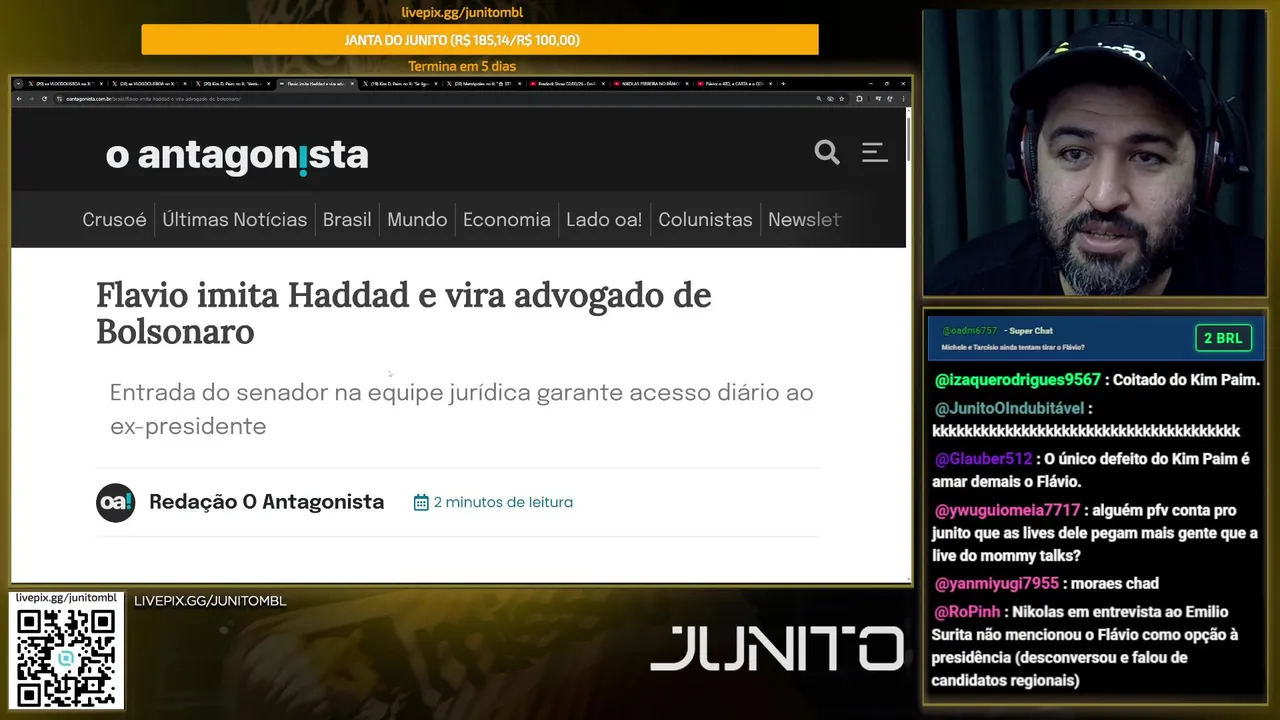The width and height of the screenshot is (1280, 720).
Task: Open the Últimas Notícias section
Action: click(x=235, y=220)
